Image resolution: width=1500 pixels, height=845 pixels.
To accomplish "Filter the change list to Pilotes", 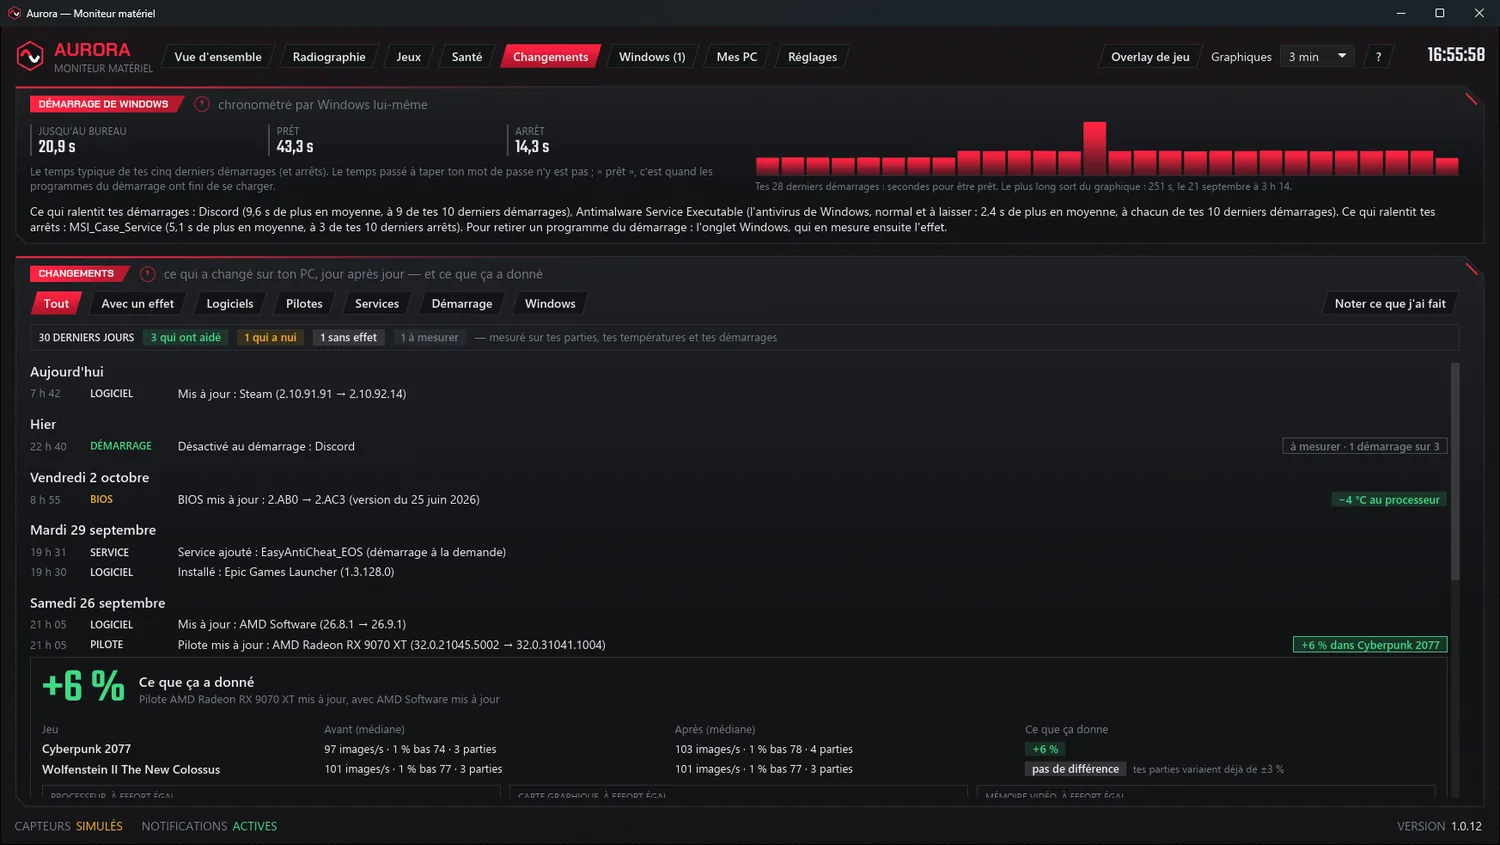I will 304,304.
